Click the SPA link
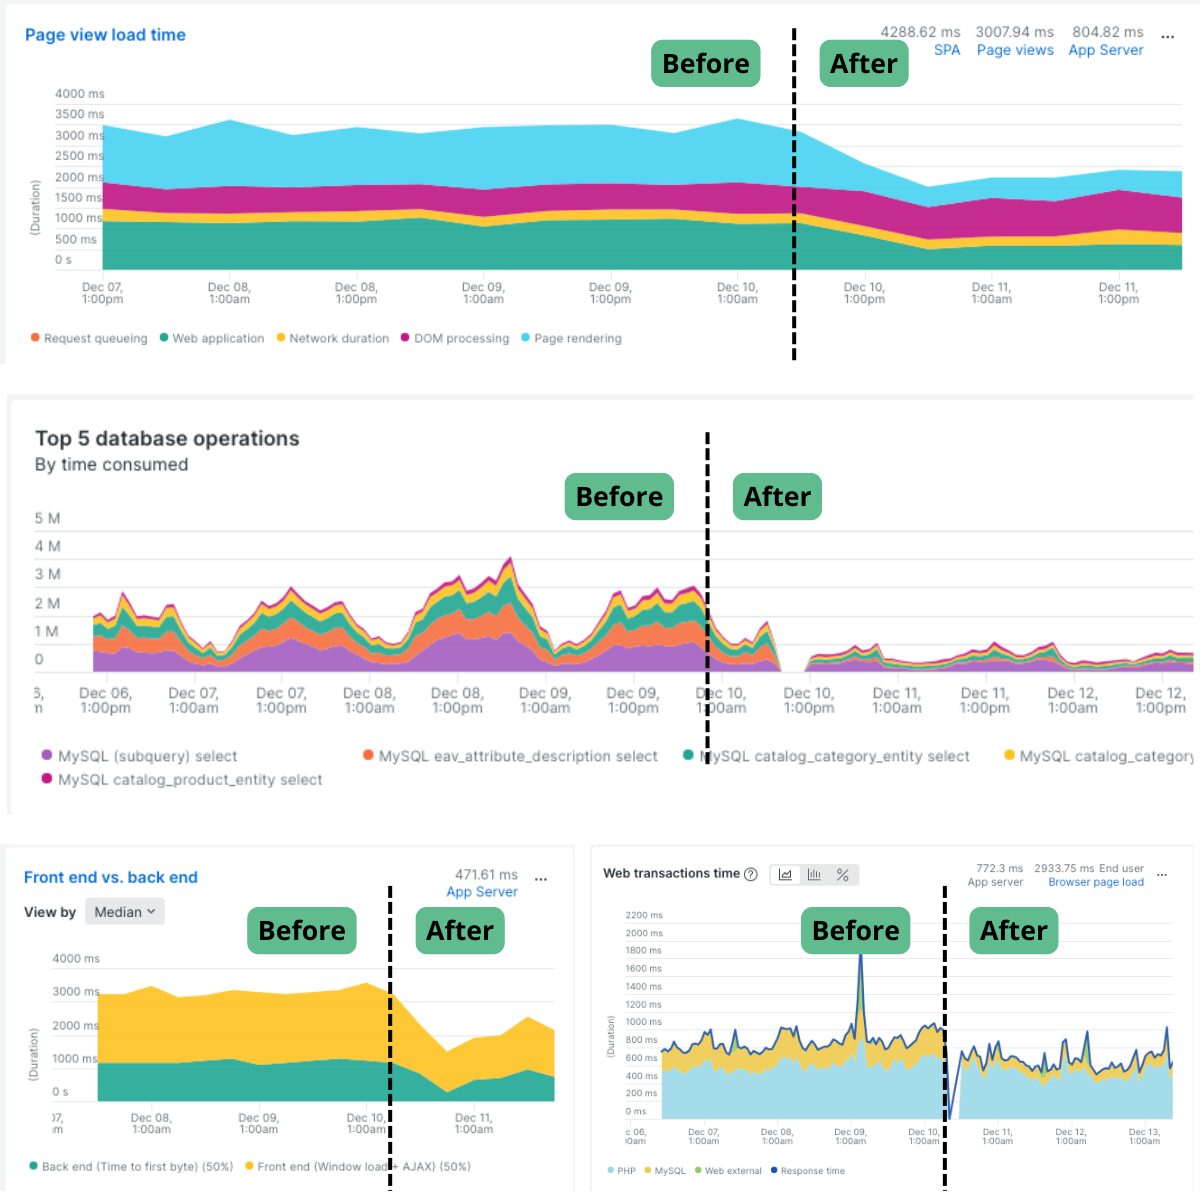Viewport: 1200px width, 1200px height. tap(946, 50)
